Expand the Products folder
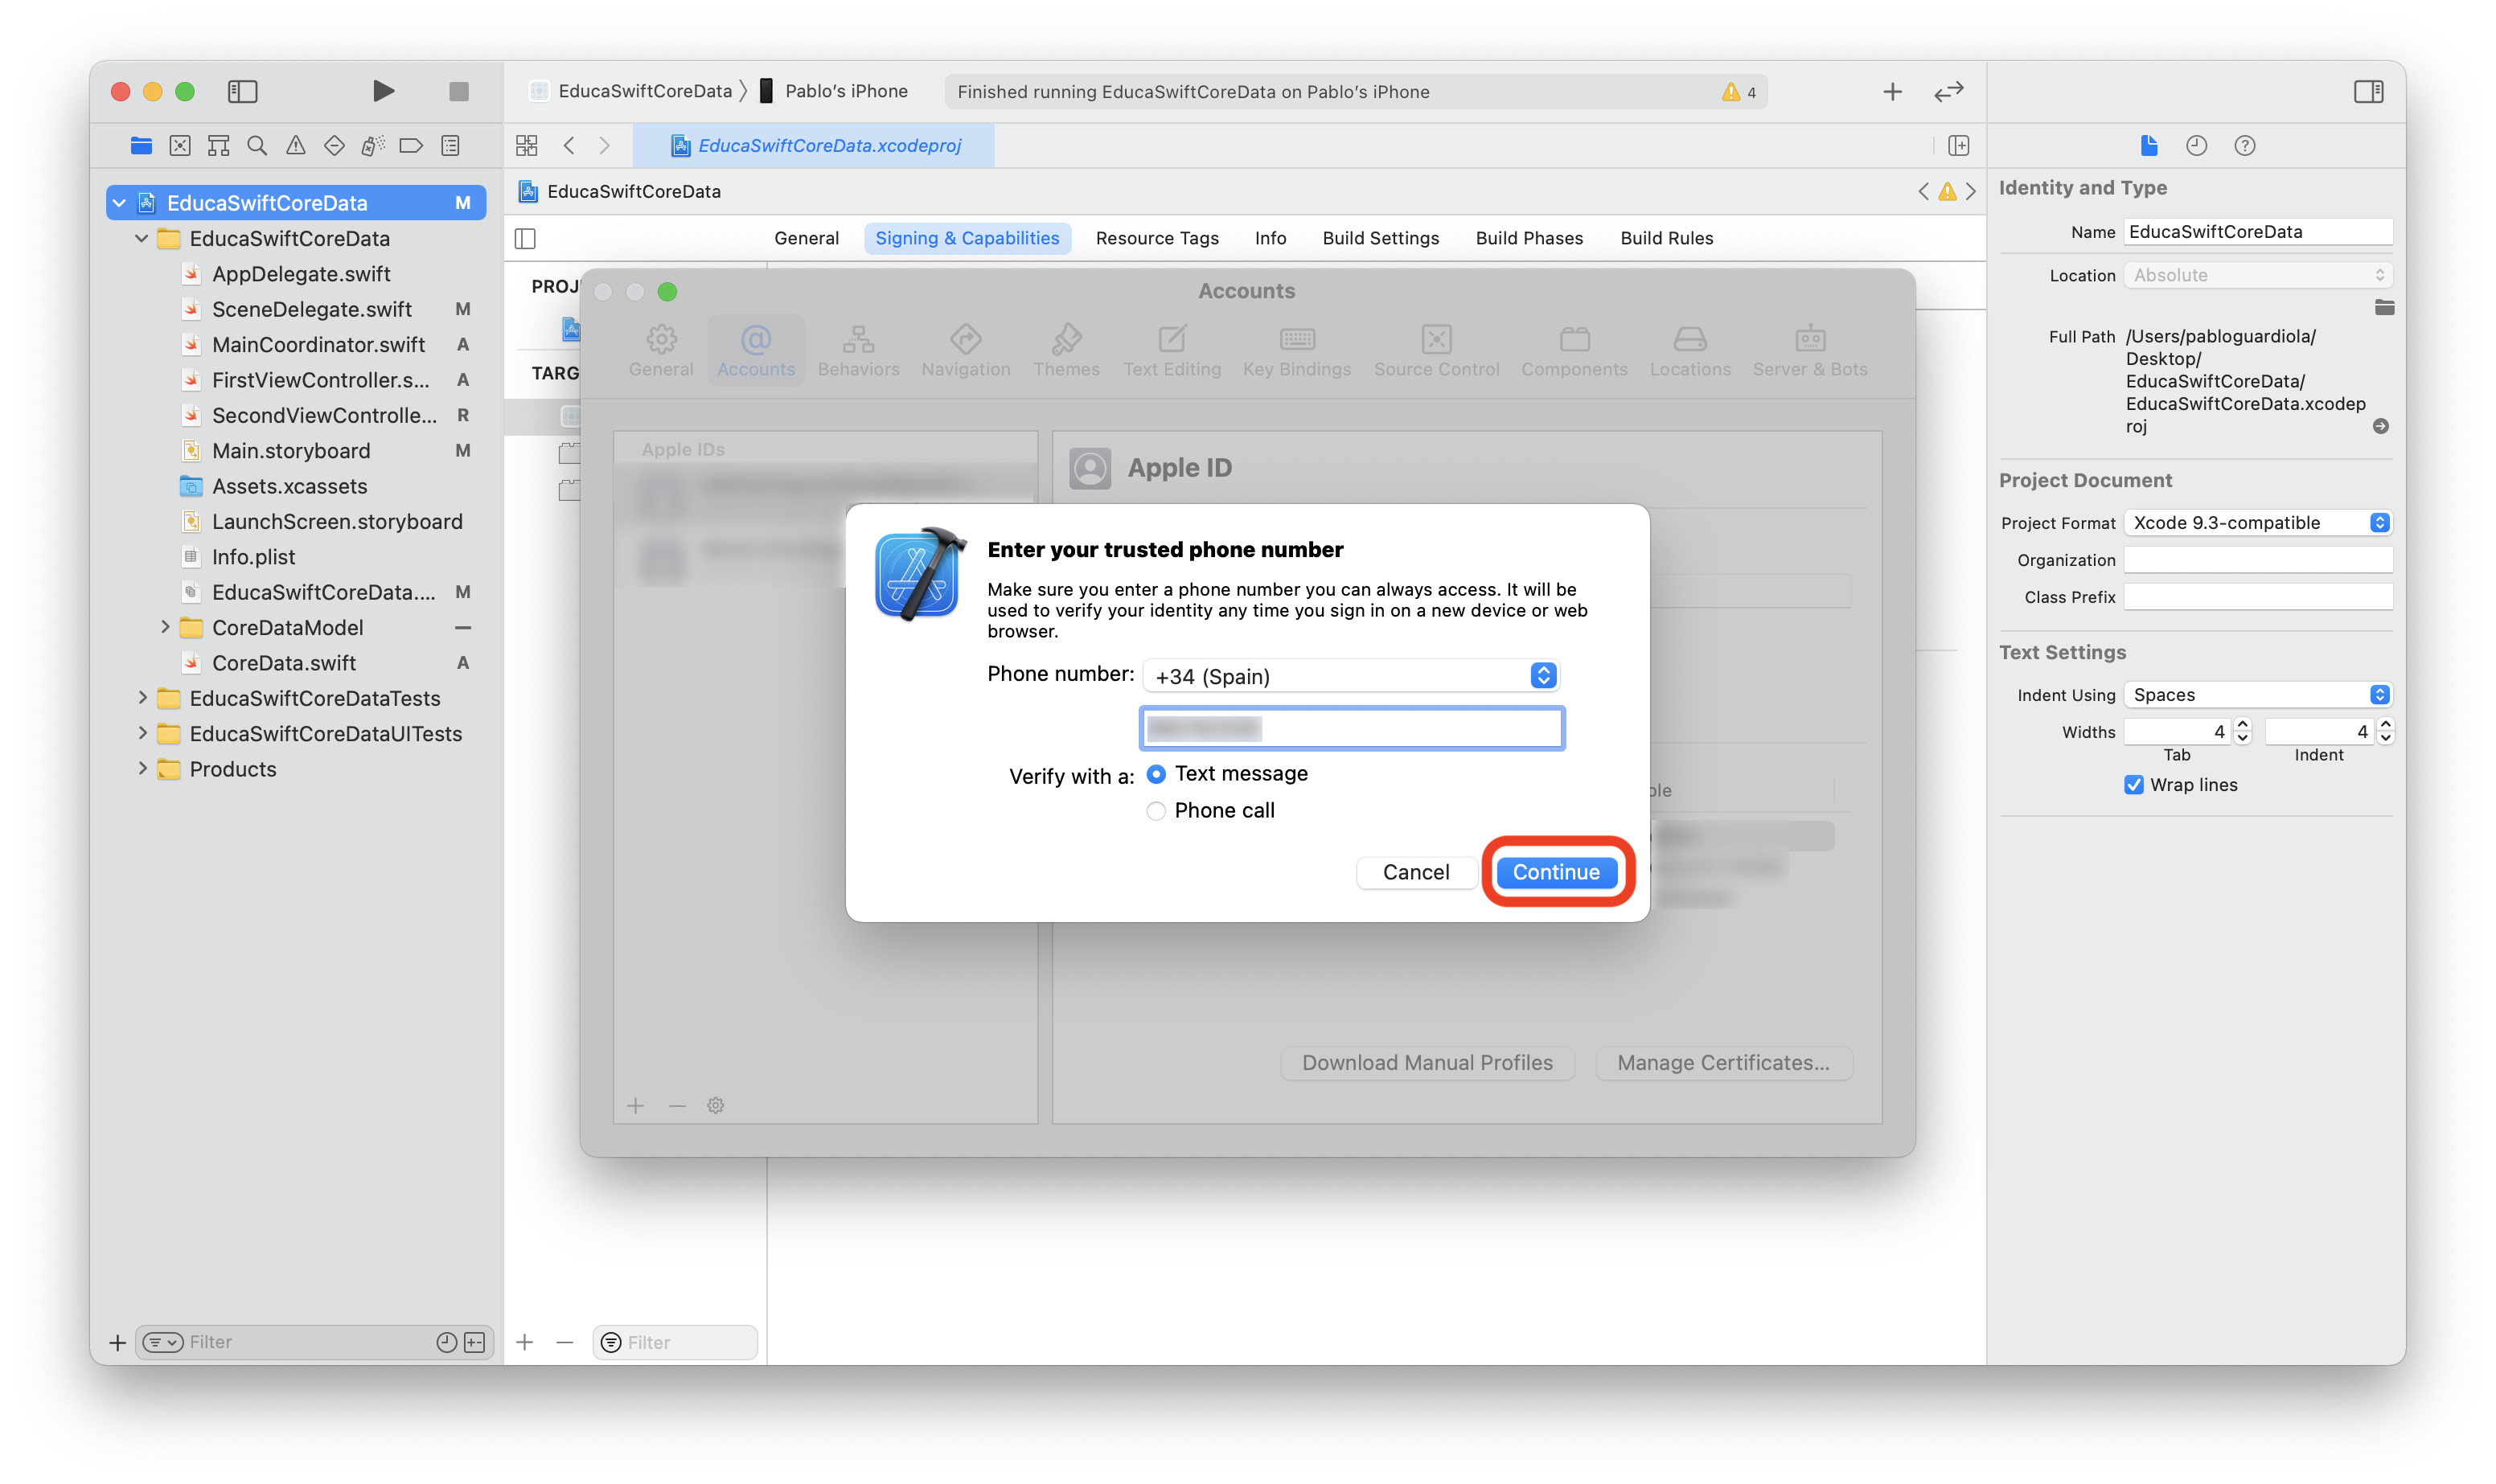Viewport: 2496px width, 1484px height. [x=142, y=769]
